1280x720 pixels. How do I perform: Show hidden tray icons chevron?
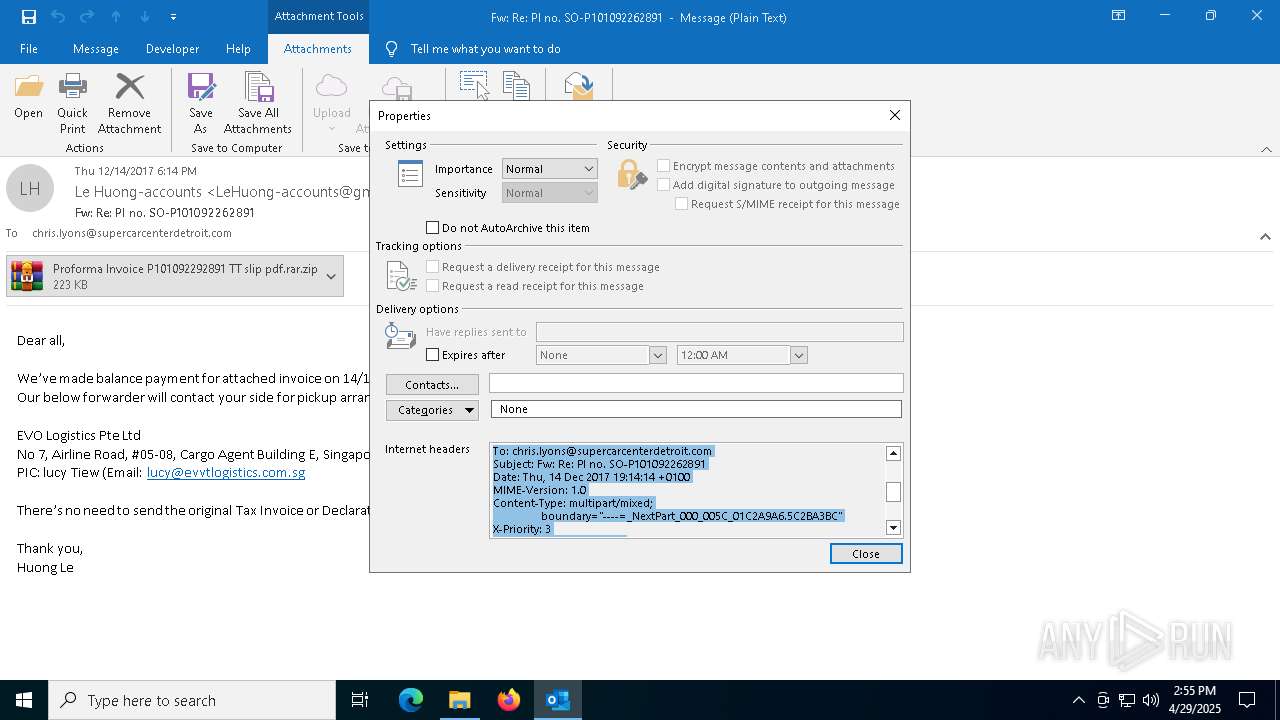tap(1079, 700)
